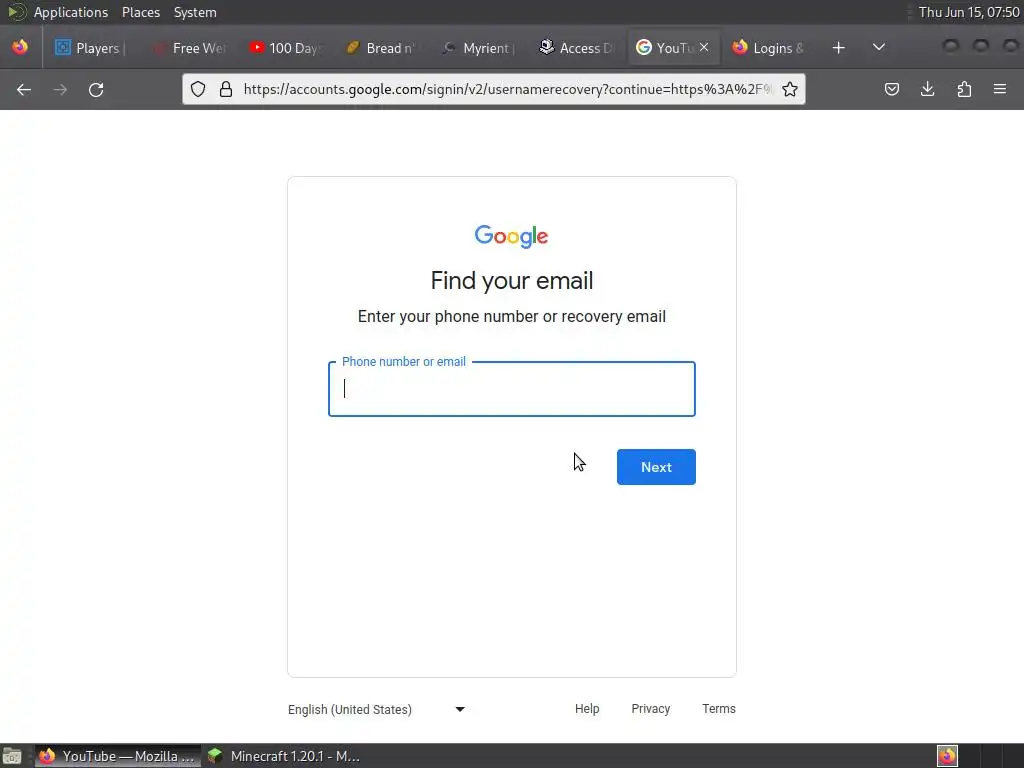This screenshot has width=1024, height=768.
Task: Open the Privacy link
Action: click(x=650, y=709)
